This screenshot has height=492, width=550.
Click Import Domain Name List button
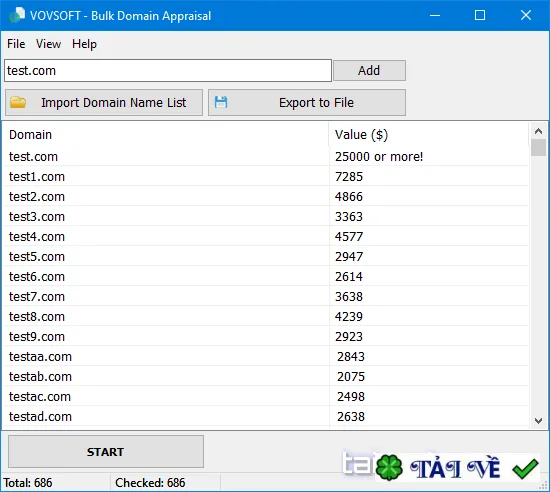104,102
